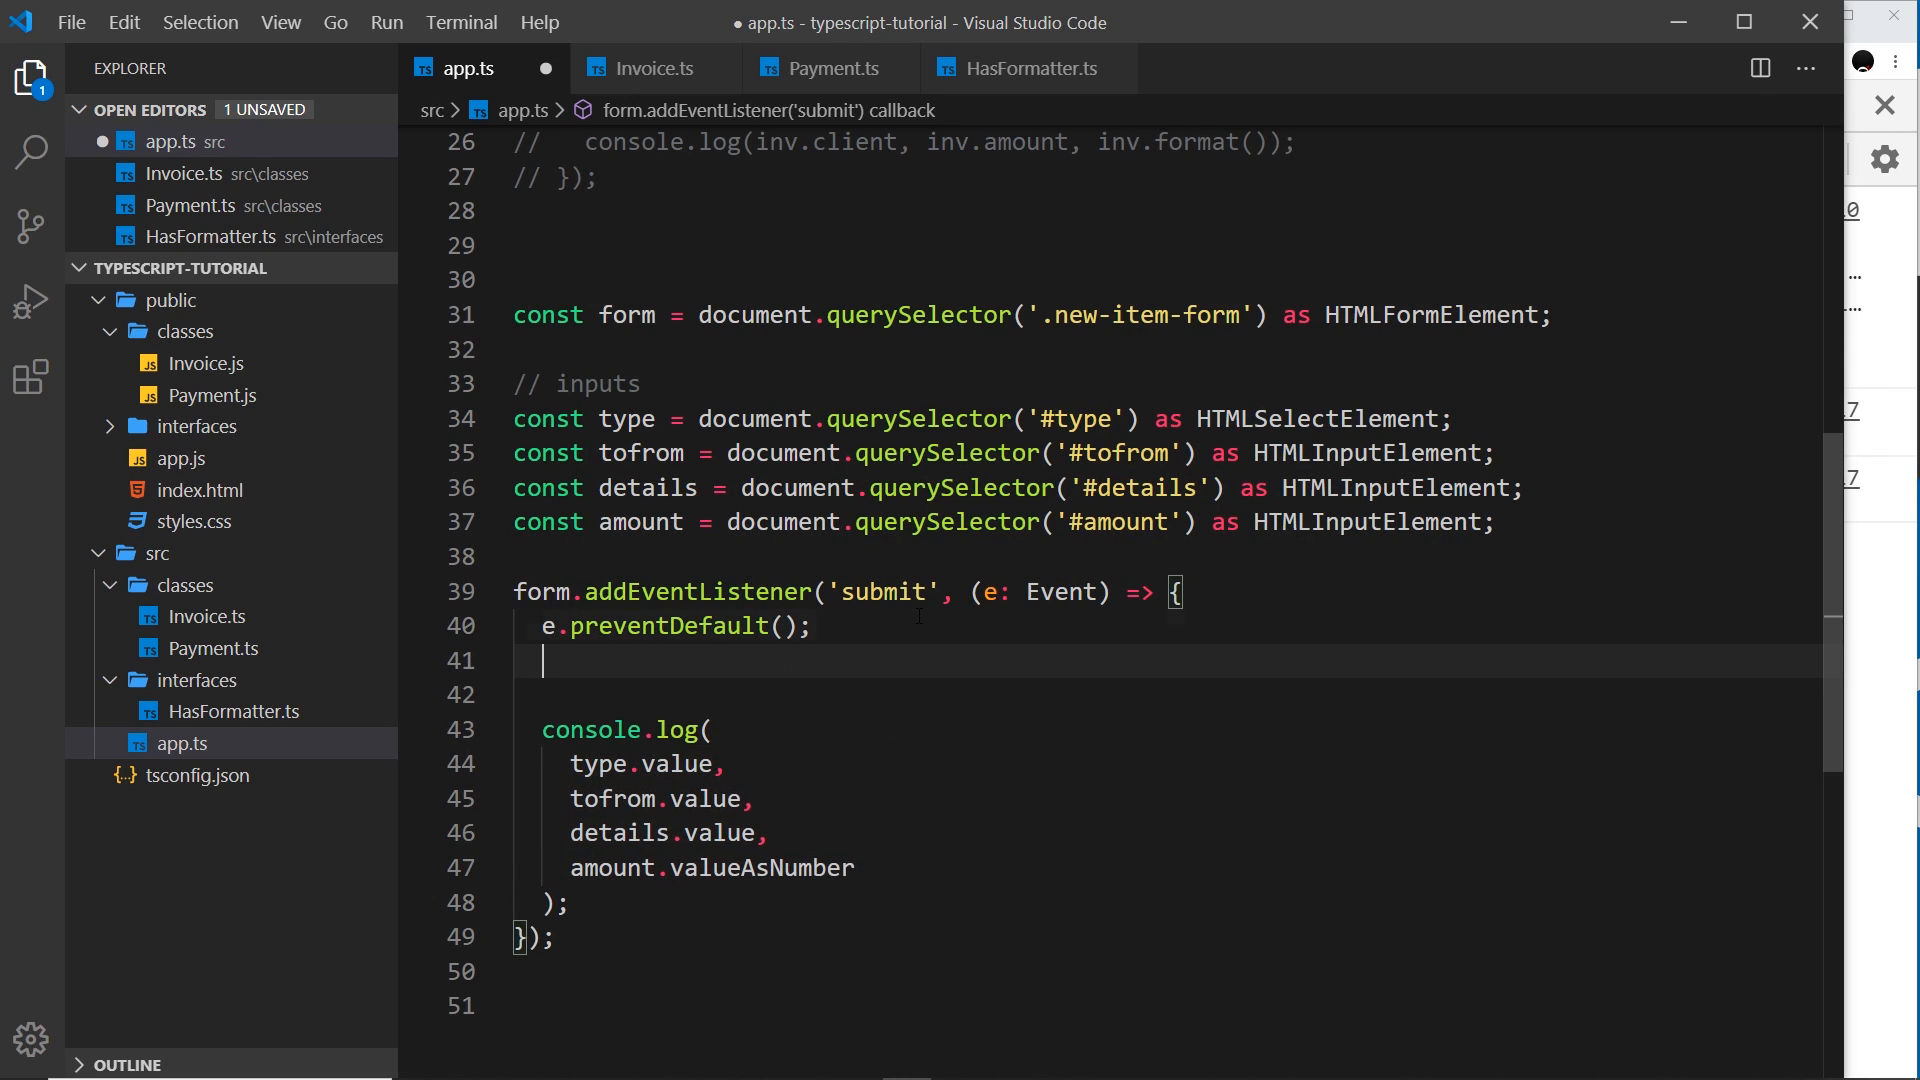Open the Explorer view in activity bar

pos(32,79)
